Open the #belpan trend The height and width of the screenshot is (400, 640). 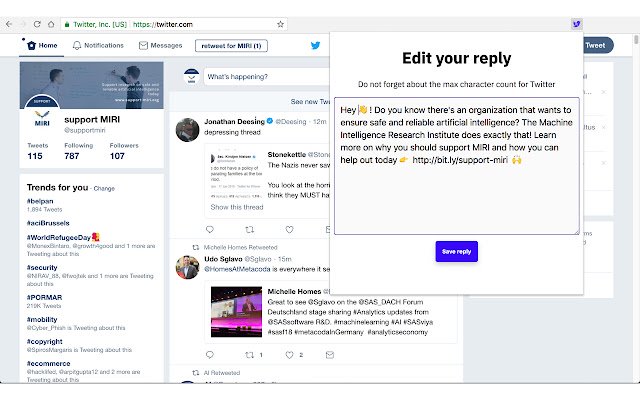[x=40, y=201]
